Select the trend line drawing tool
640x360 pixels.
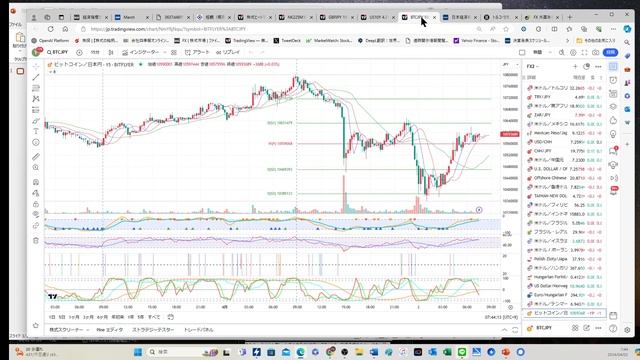pos(36,77)
